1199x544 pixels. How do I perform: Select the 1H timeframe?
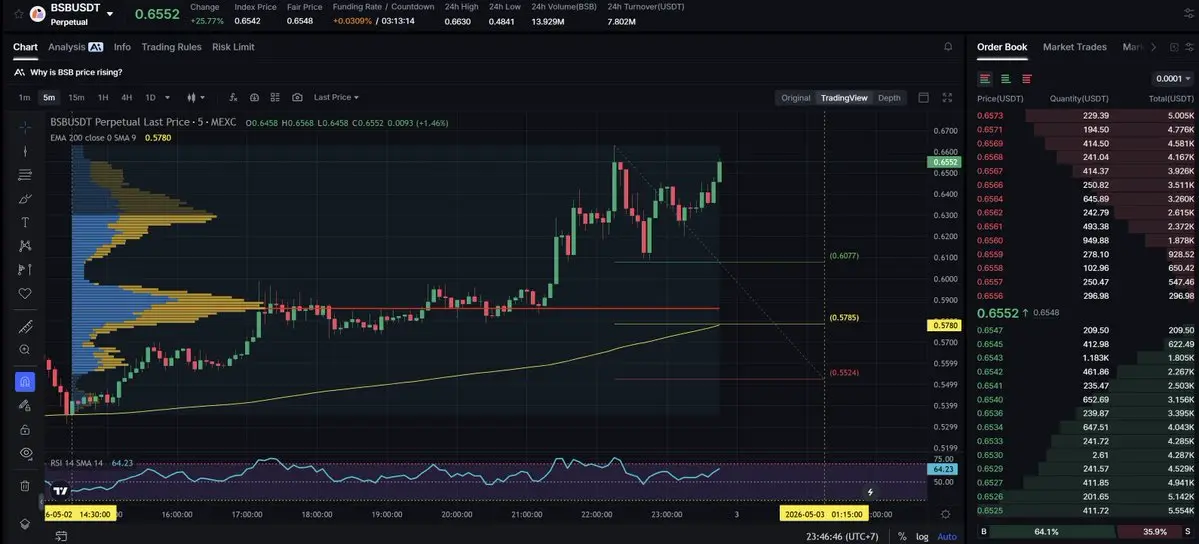click(x=102, y=97)
